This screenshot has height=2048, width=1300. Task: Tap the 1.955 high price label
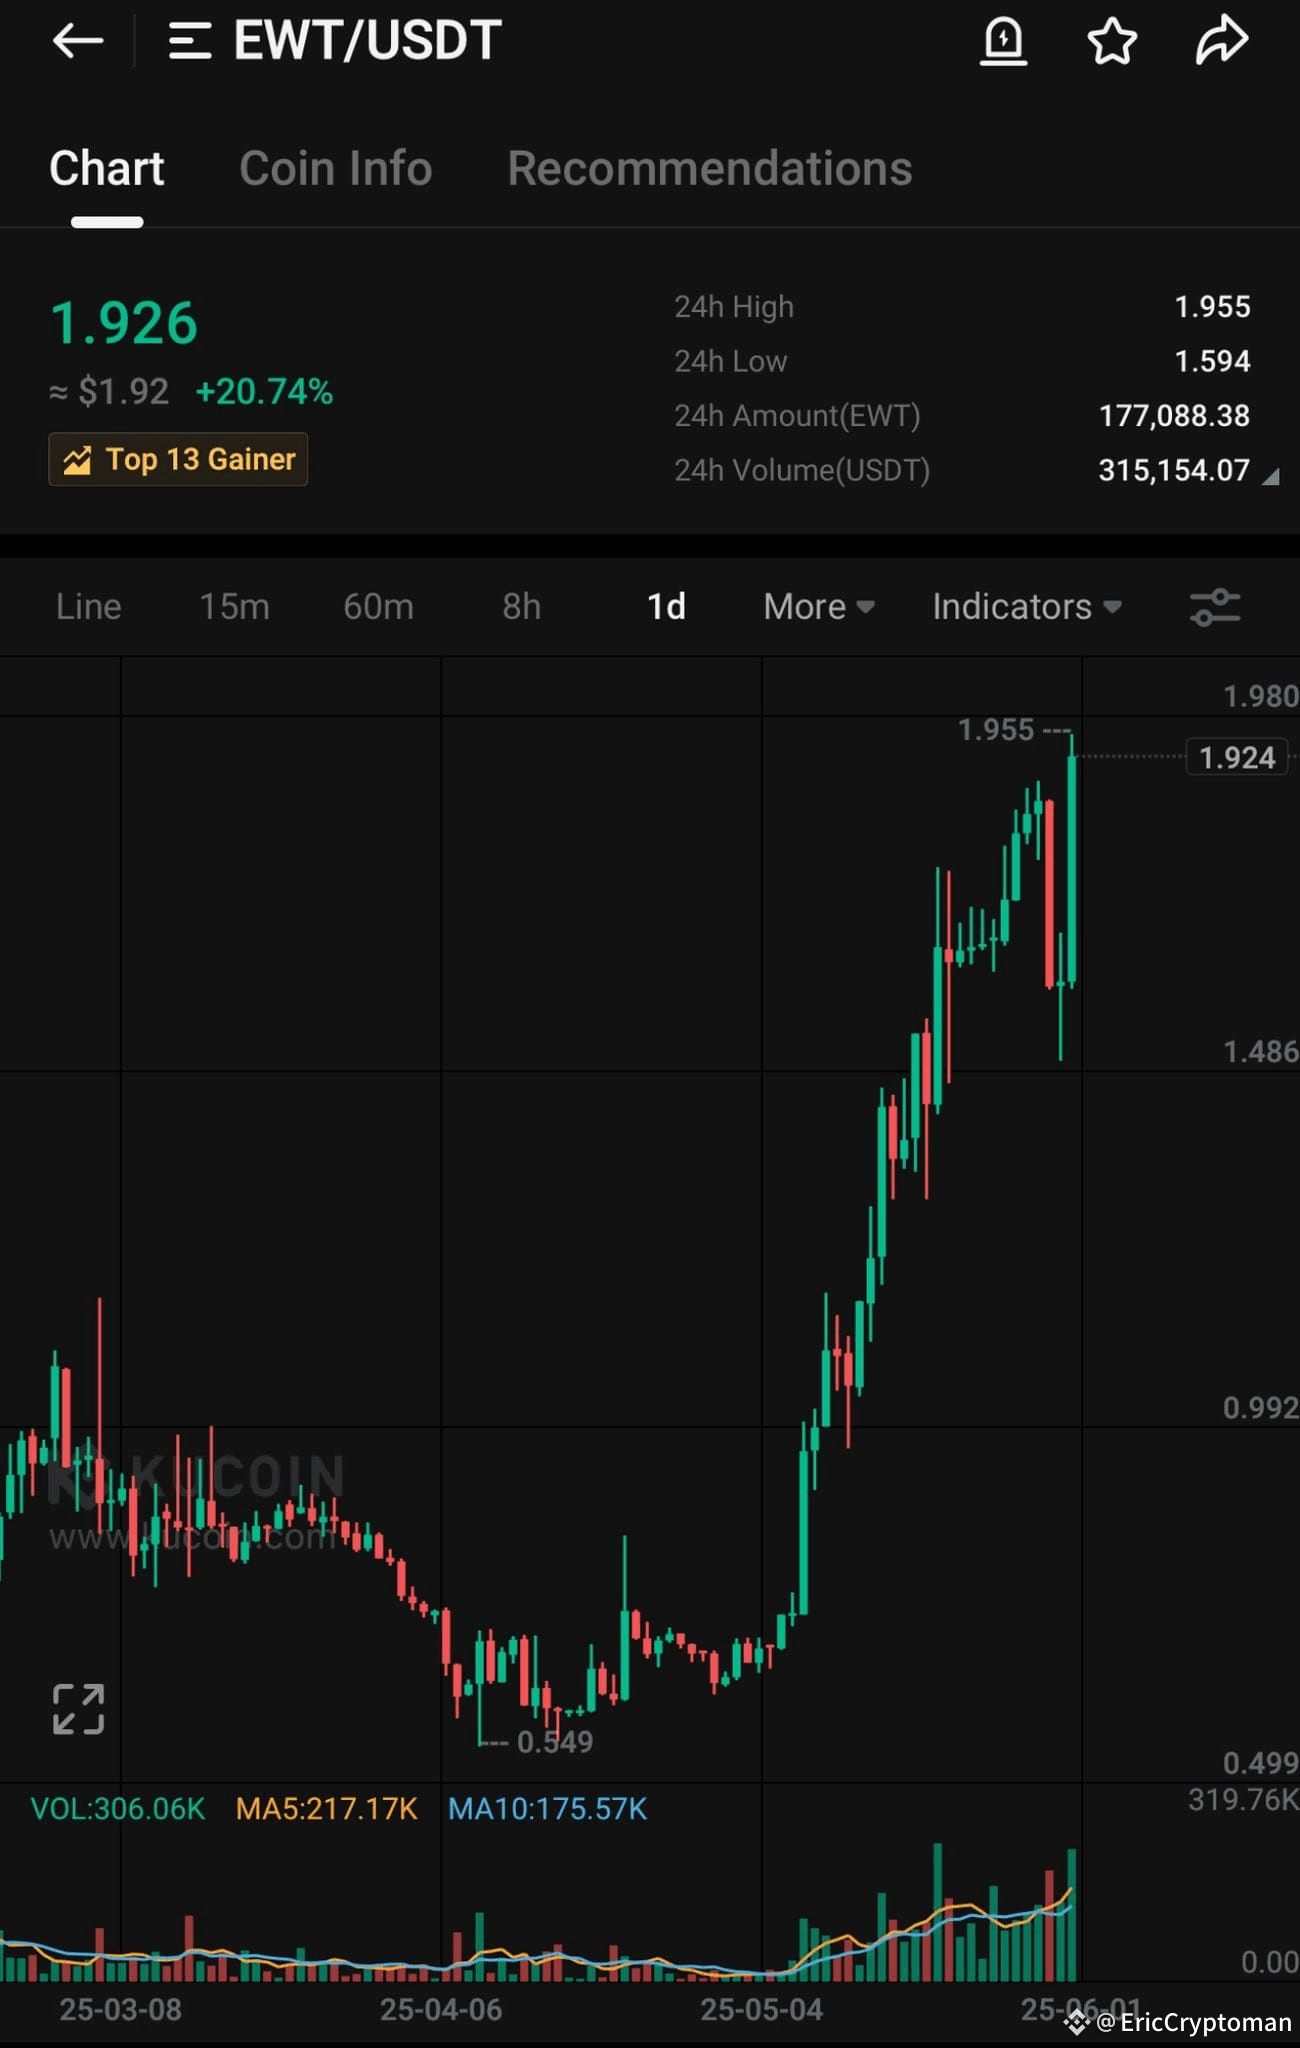(996, 730)
